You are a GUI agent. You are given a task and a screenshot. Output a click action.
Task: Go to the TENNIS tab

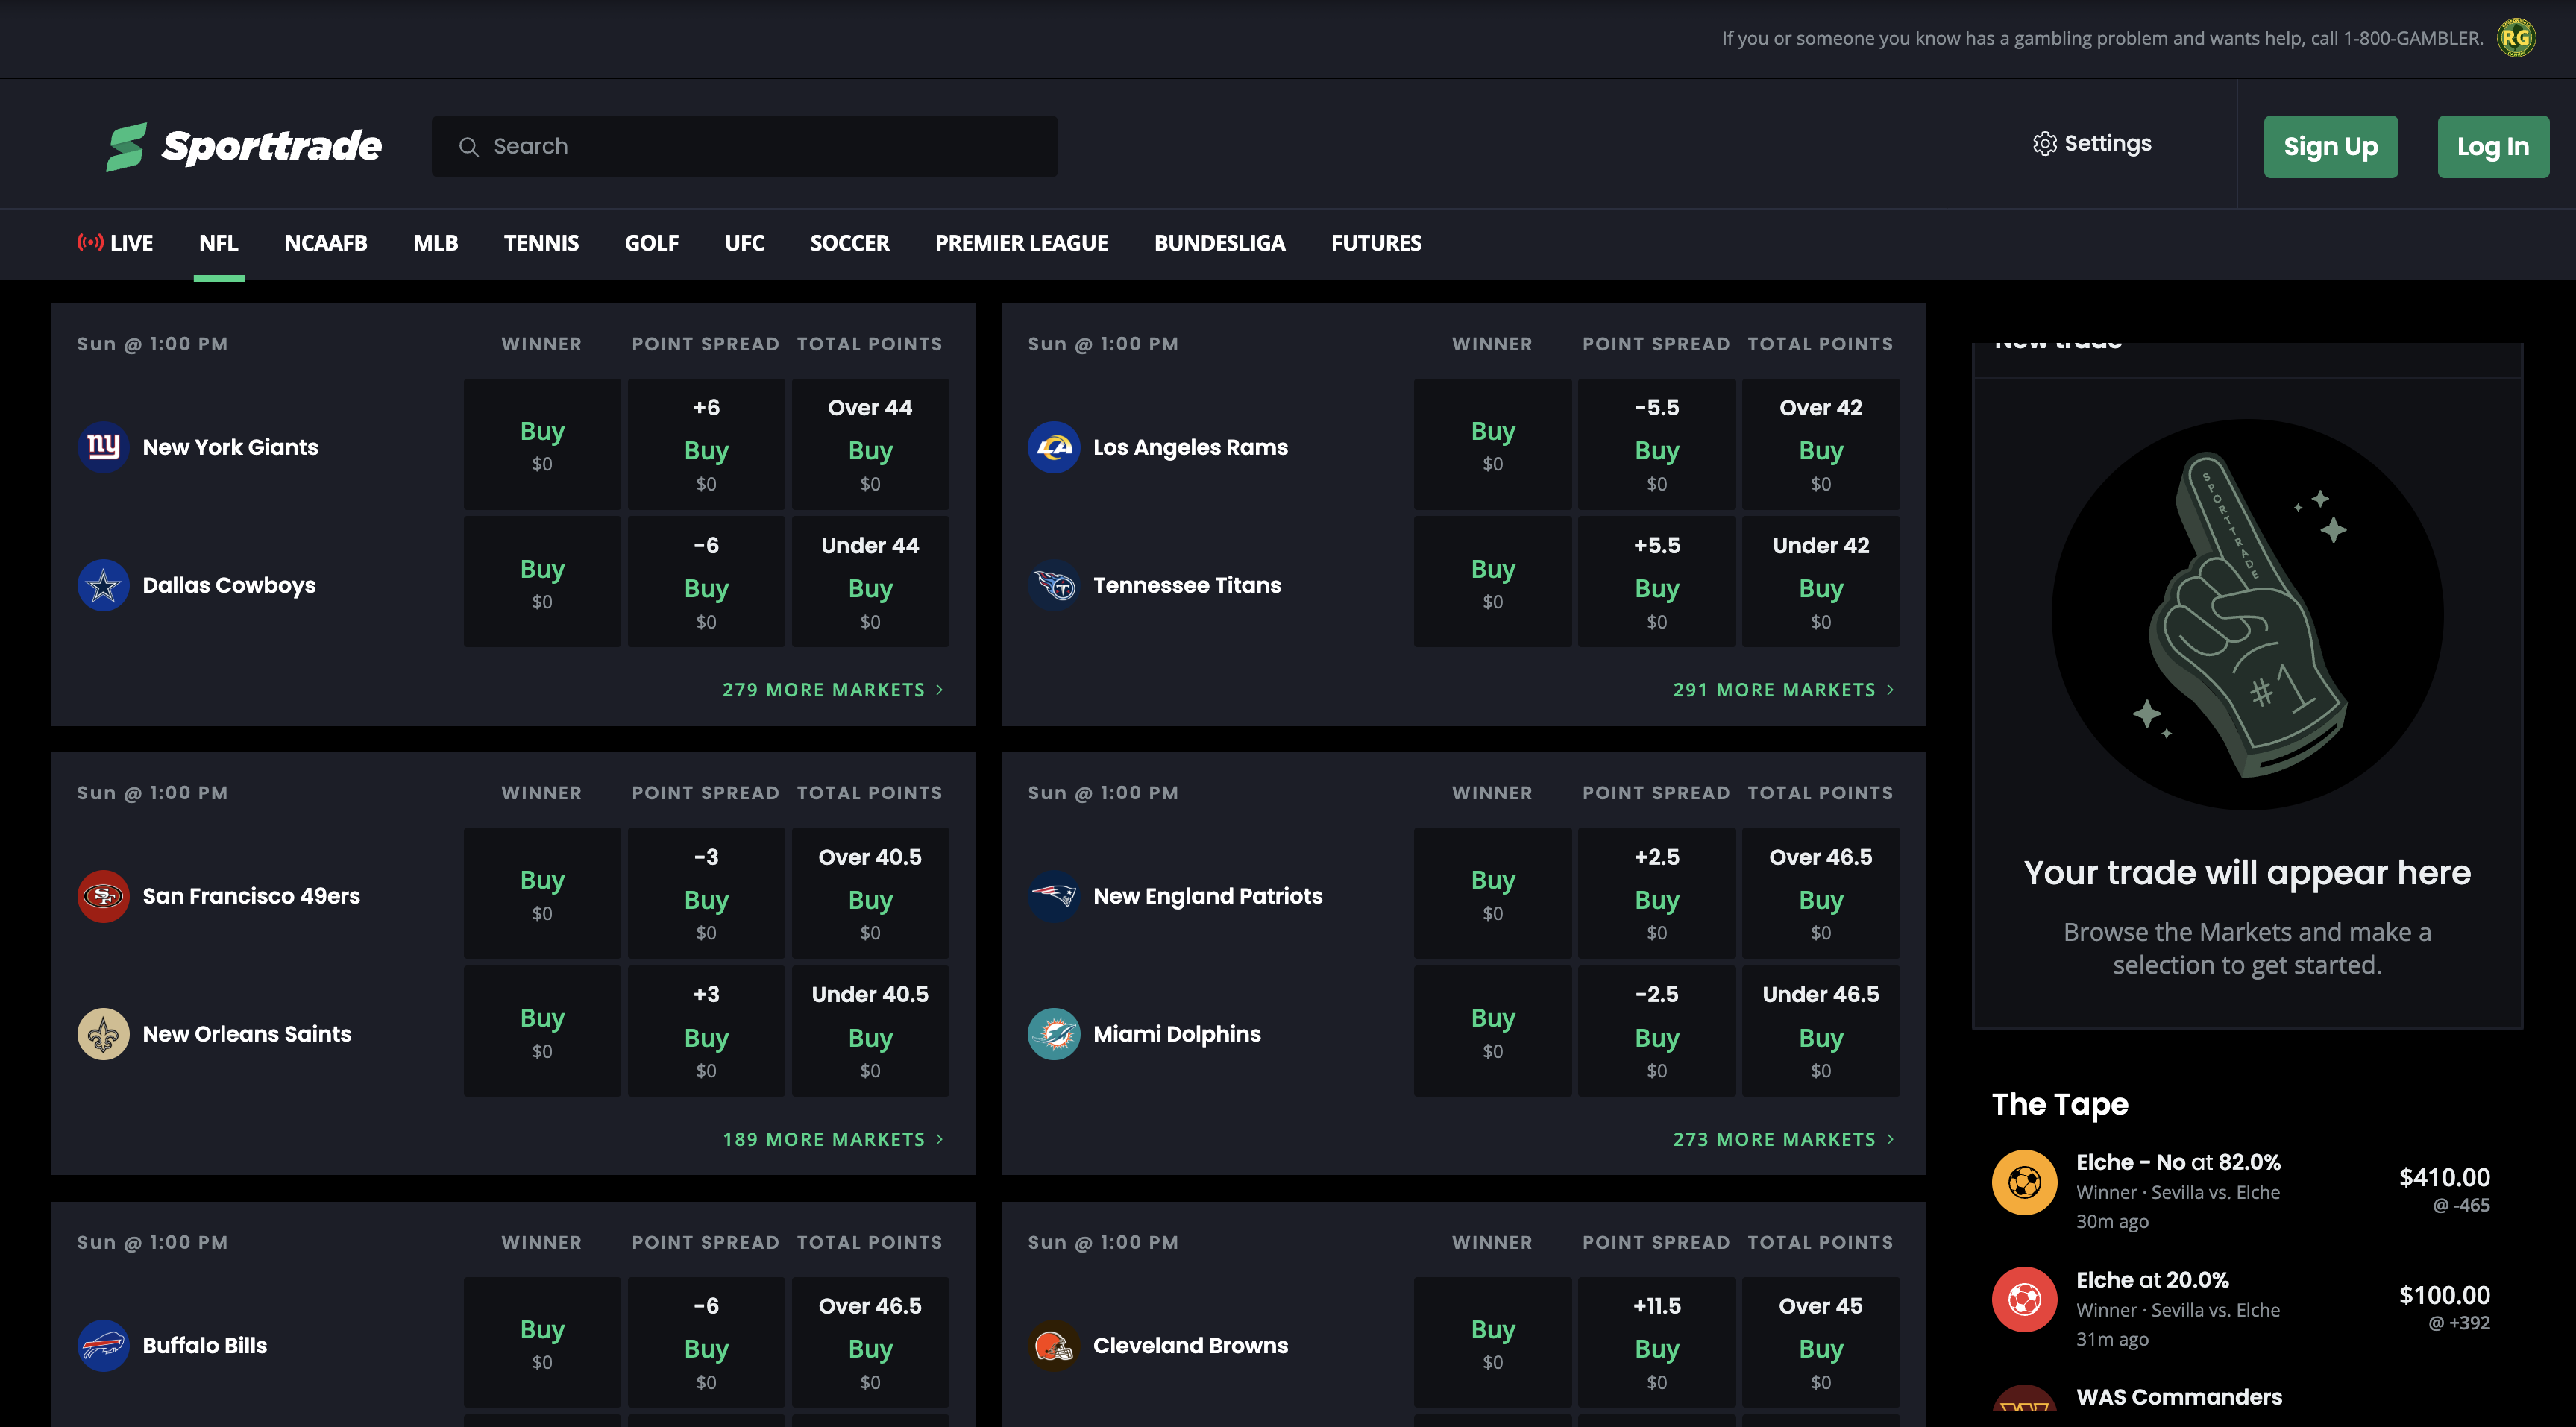click(x=541, y=243)
